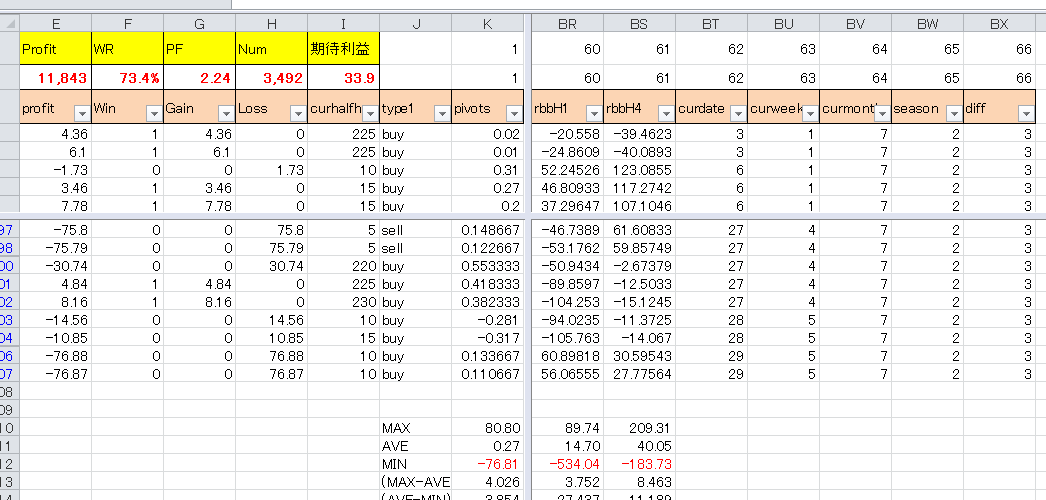This screenshot has width=1046, height=500.
Task: Click the yellow Num header cell
Action: click(x=272, y=49)
